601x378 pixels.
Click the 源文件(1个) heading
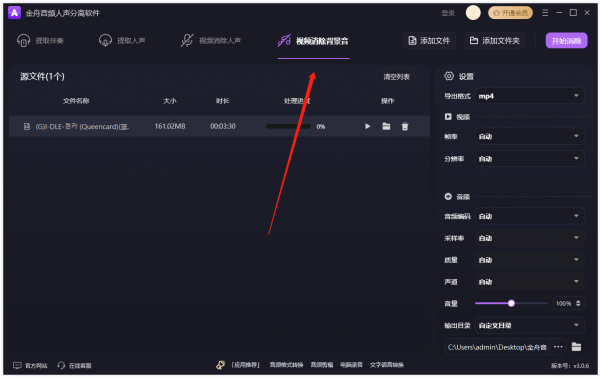[x=42, y=76]
